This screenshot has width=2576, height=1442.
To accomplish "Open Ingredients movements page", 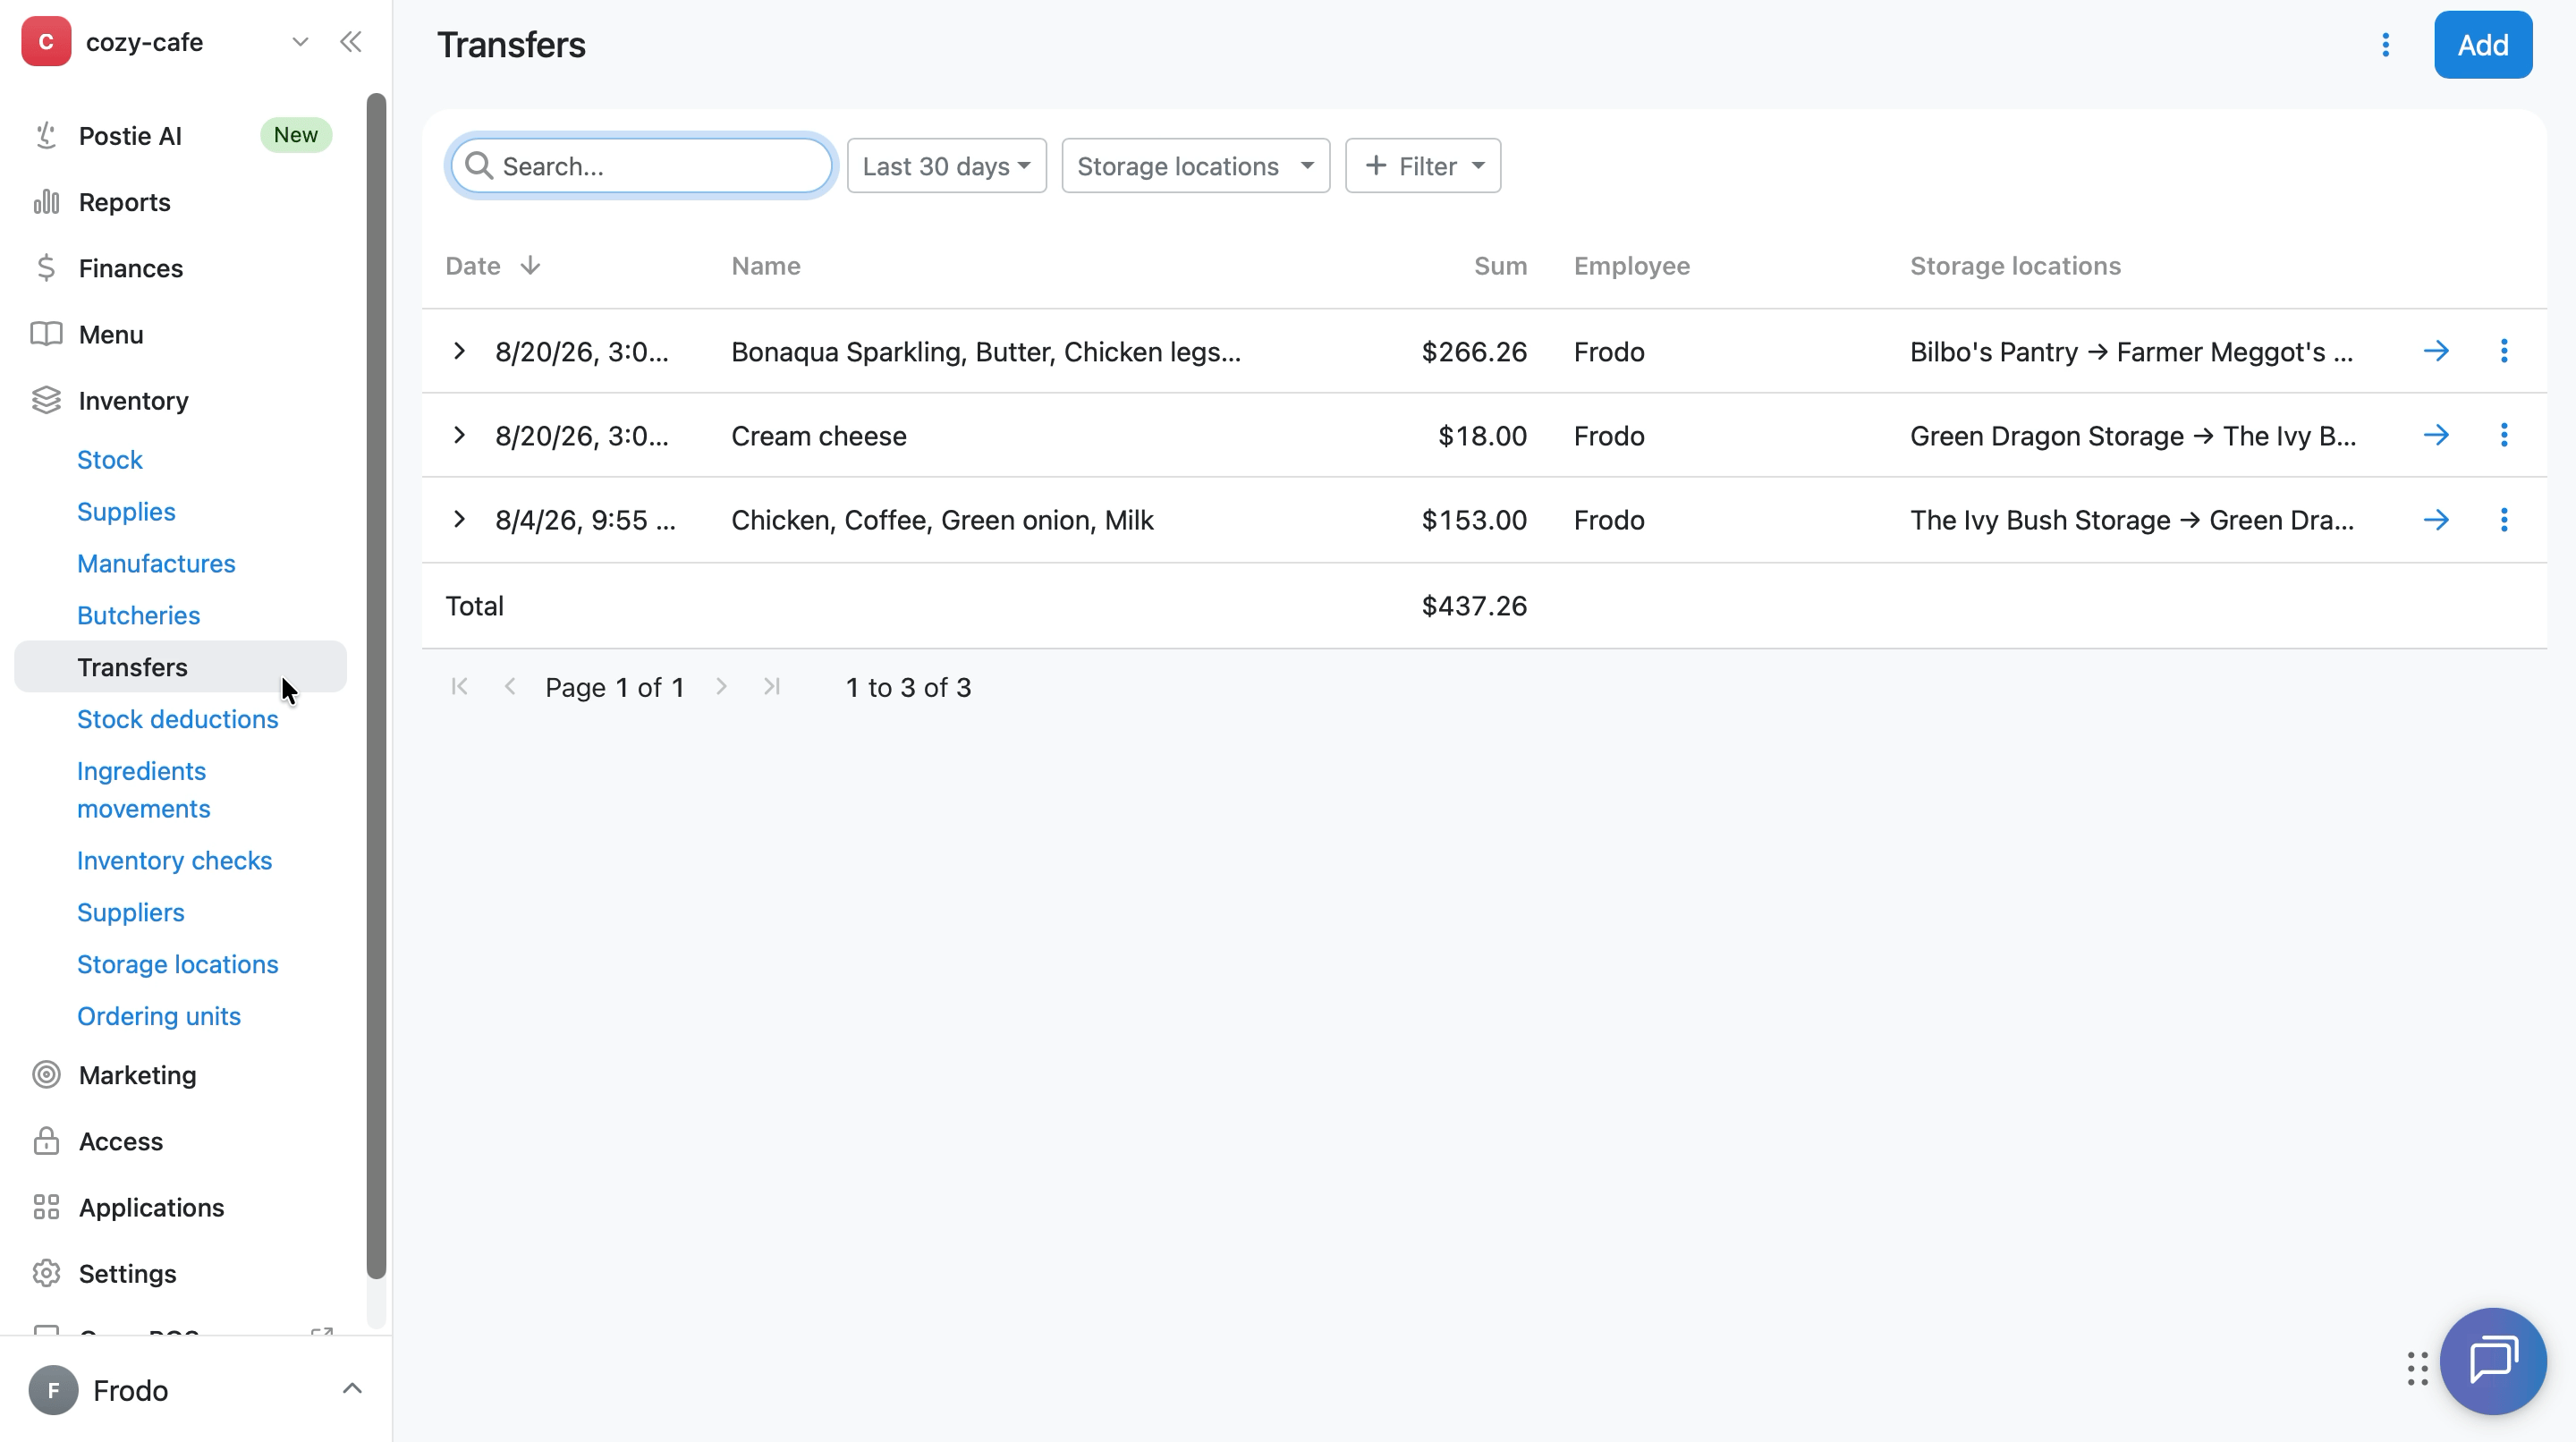I will 144,790.
